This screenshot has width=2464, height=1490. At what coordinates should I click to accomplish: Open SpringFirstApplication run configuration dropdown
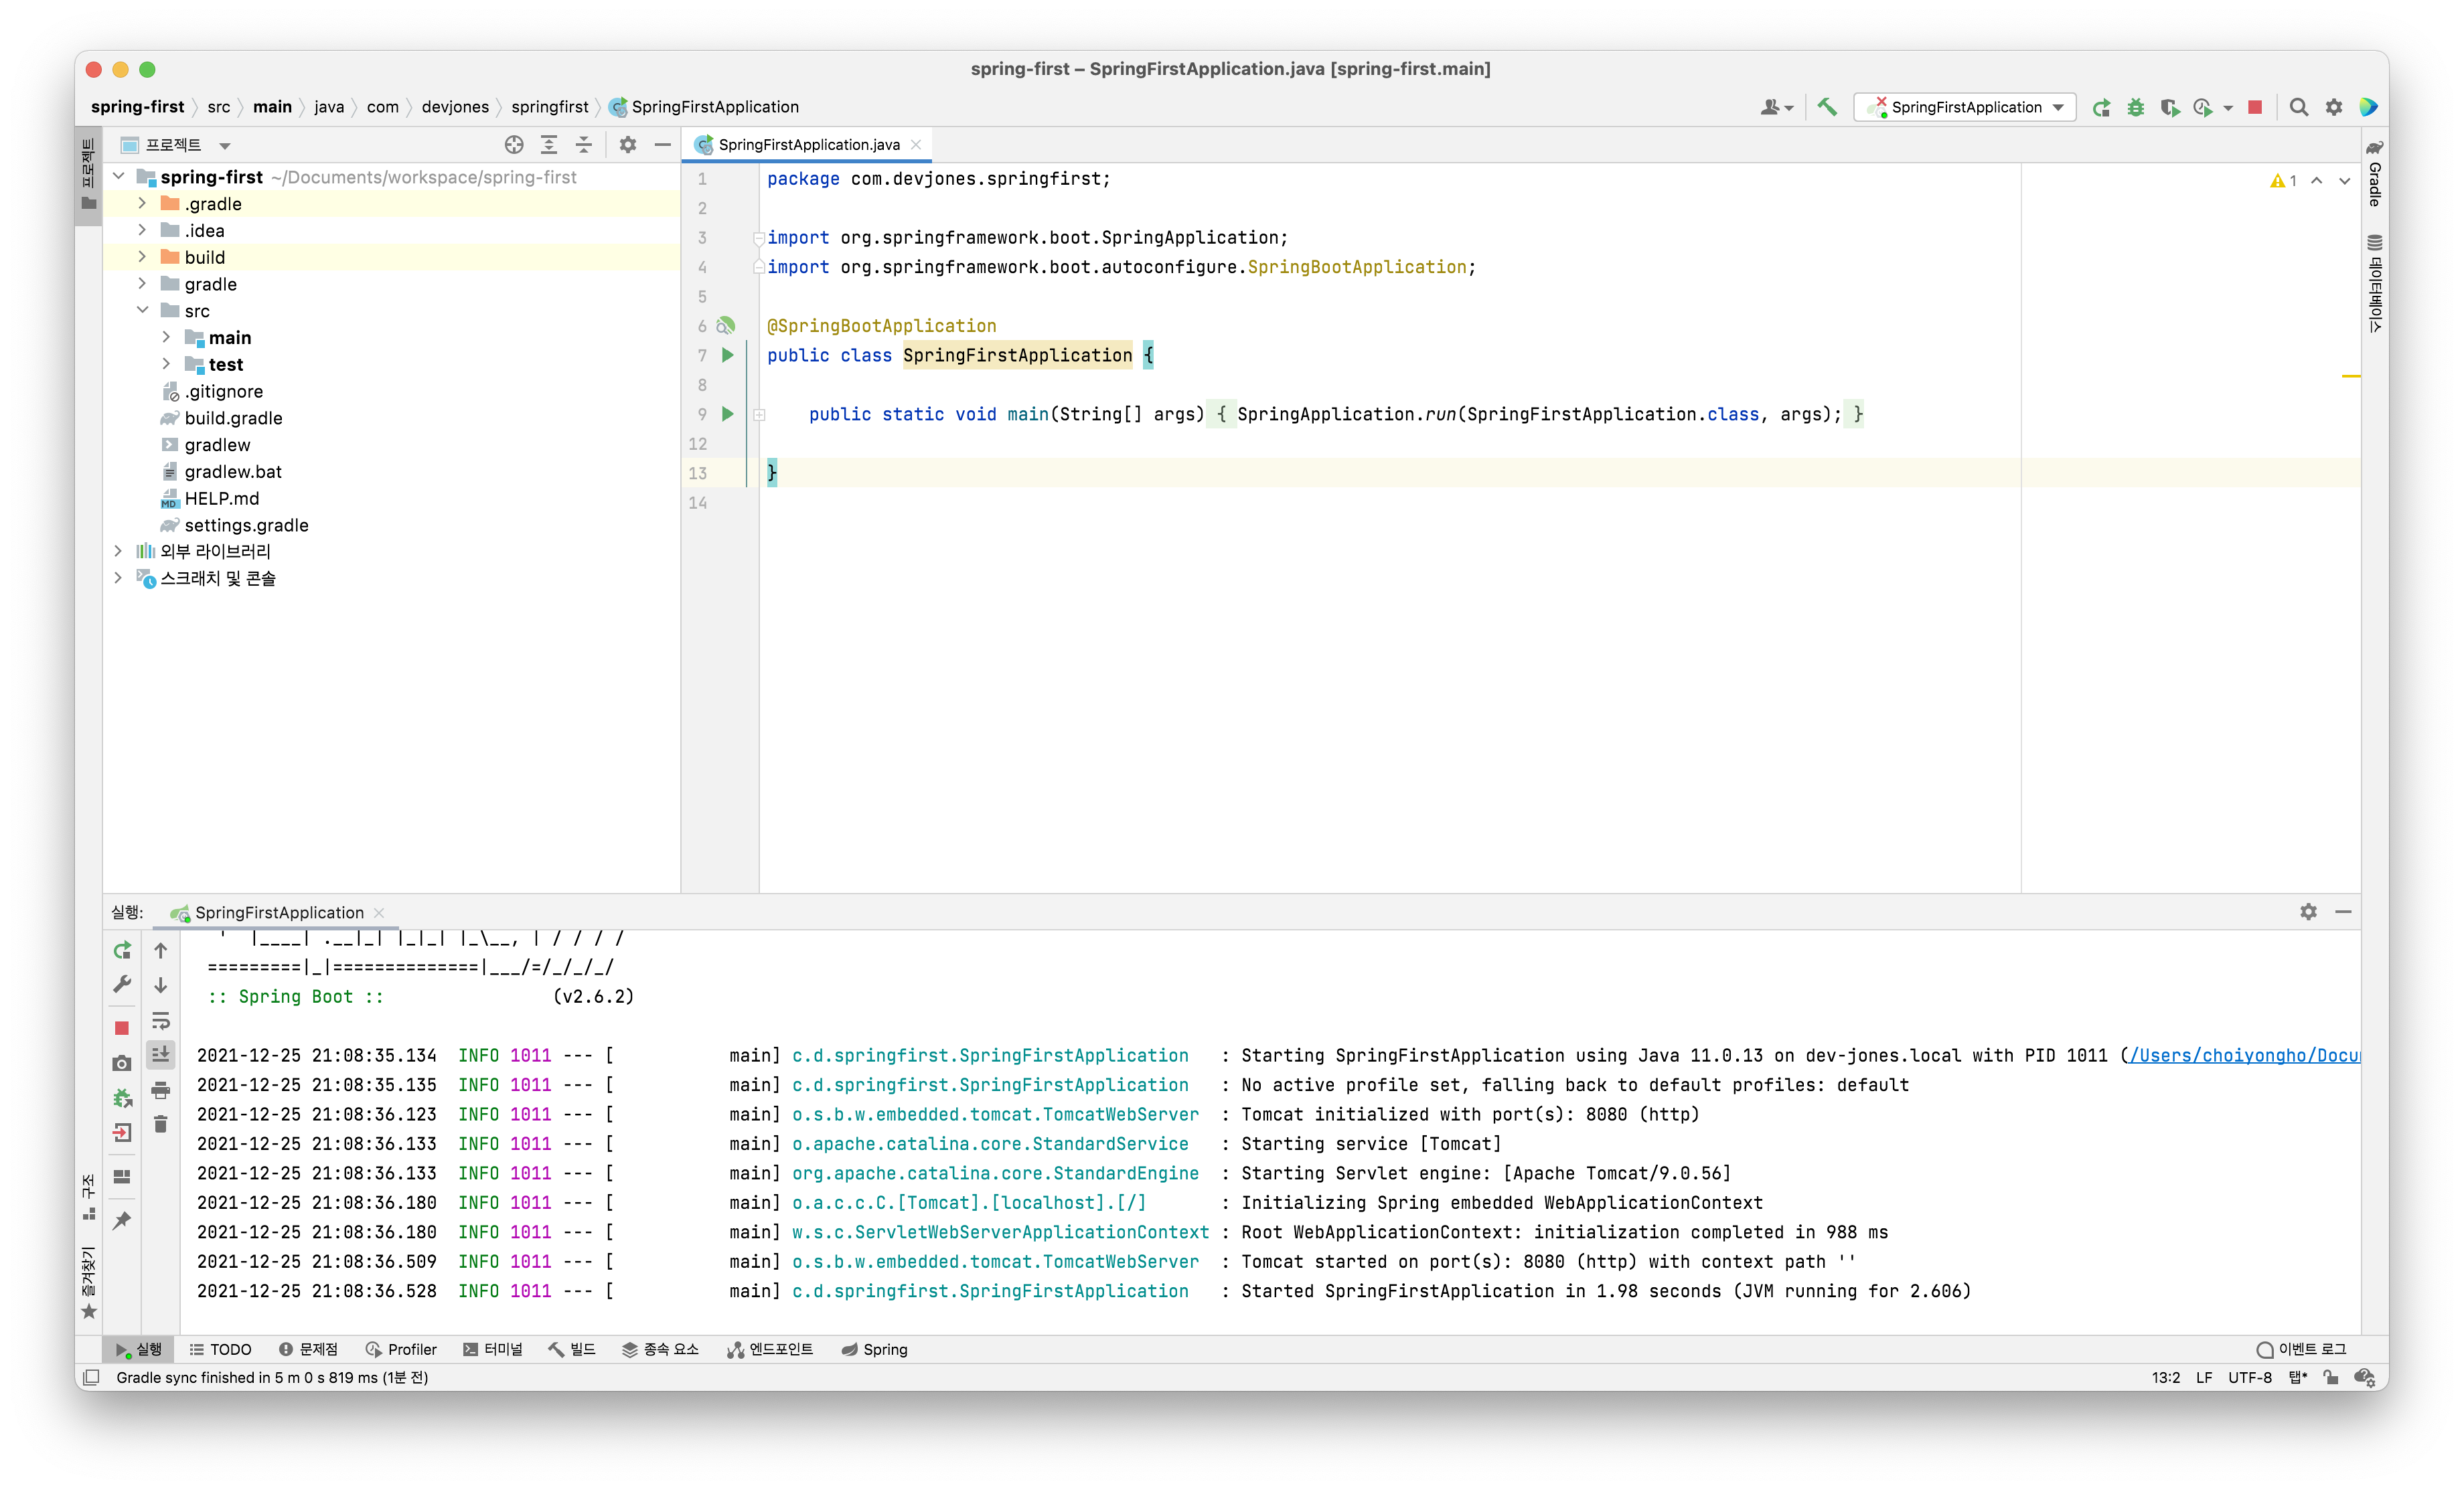tap(1965, 107)
